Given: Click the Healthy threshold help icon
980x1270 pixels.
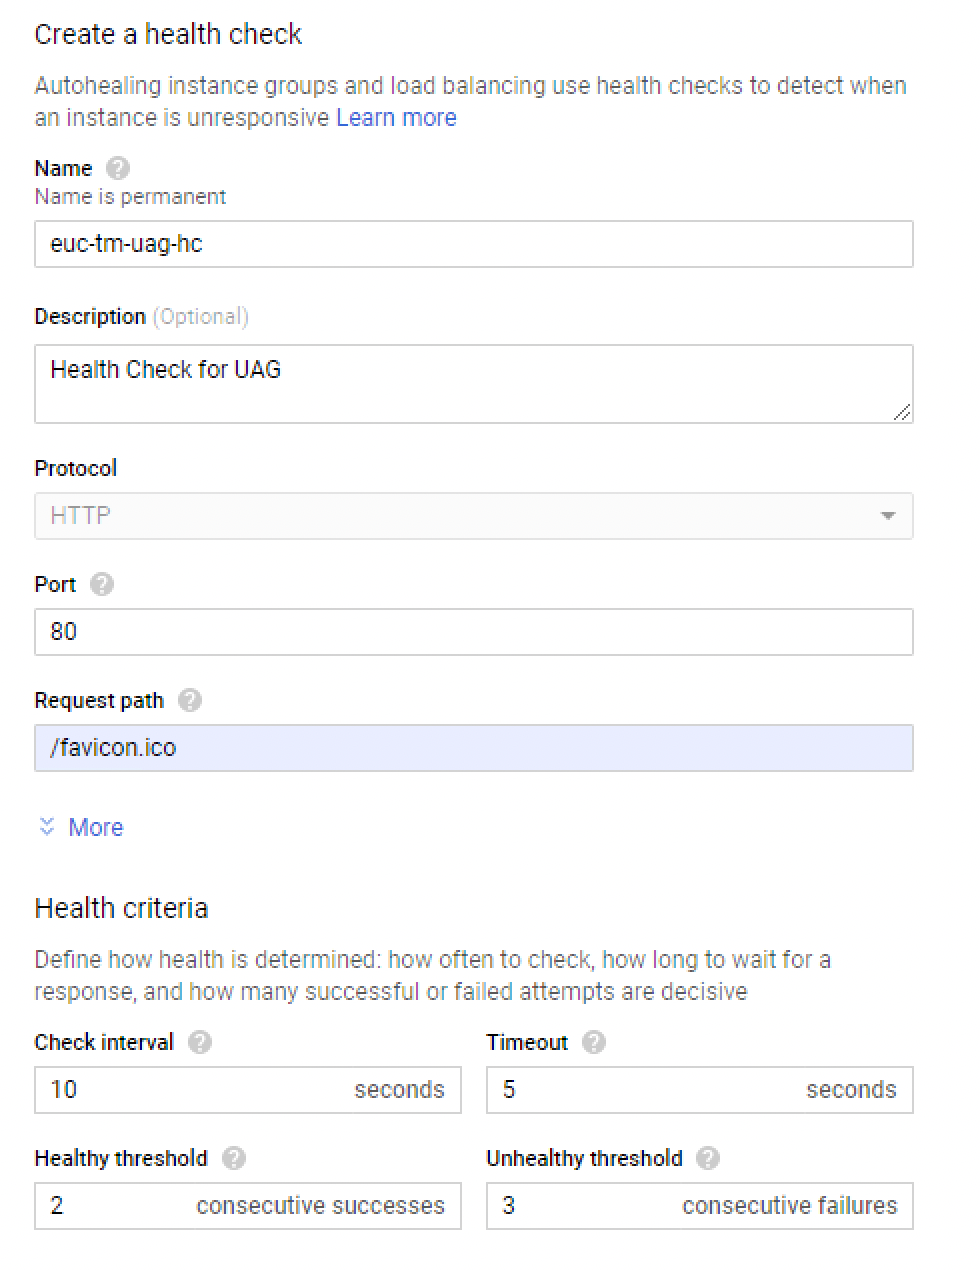Looking at the screenshot, I should 233,1158.
